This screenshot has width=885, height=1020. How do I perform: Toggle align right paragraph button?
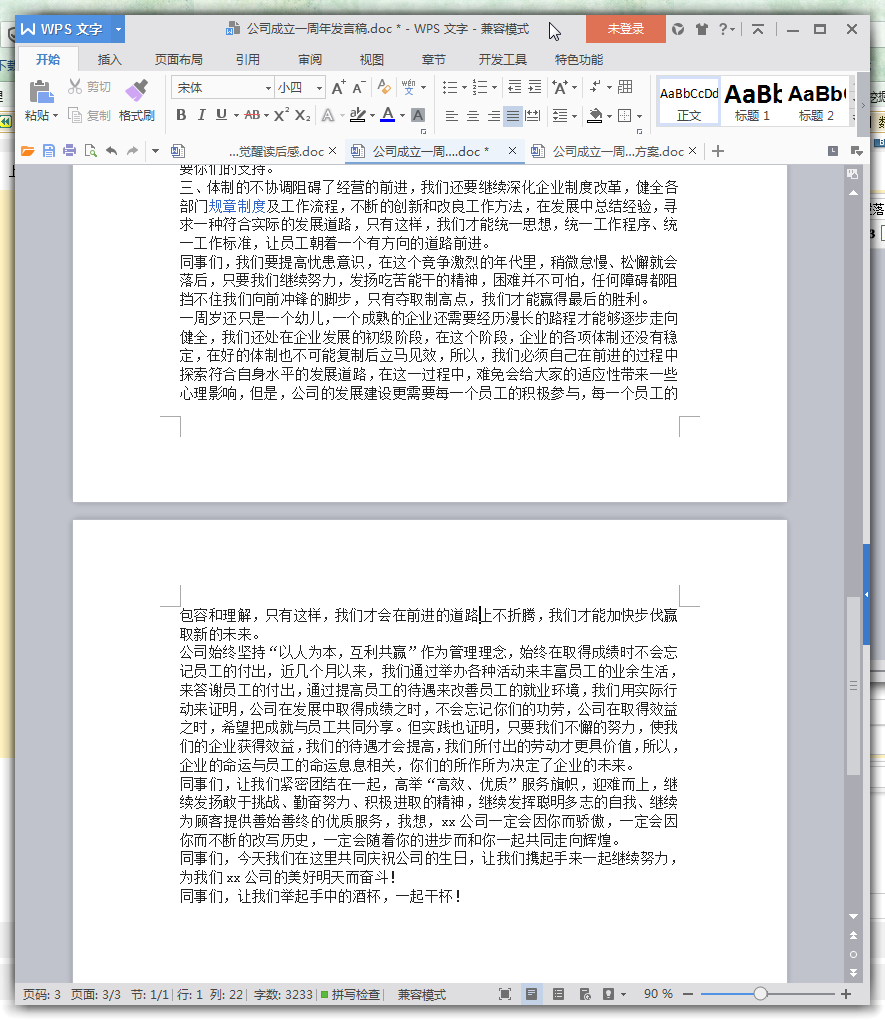[494, 116]
